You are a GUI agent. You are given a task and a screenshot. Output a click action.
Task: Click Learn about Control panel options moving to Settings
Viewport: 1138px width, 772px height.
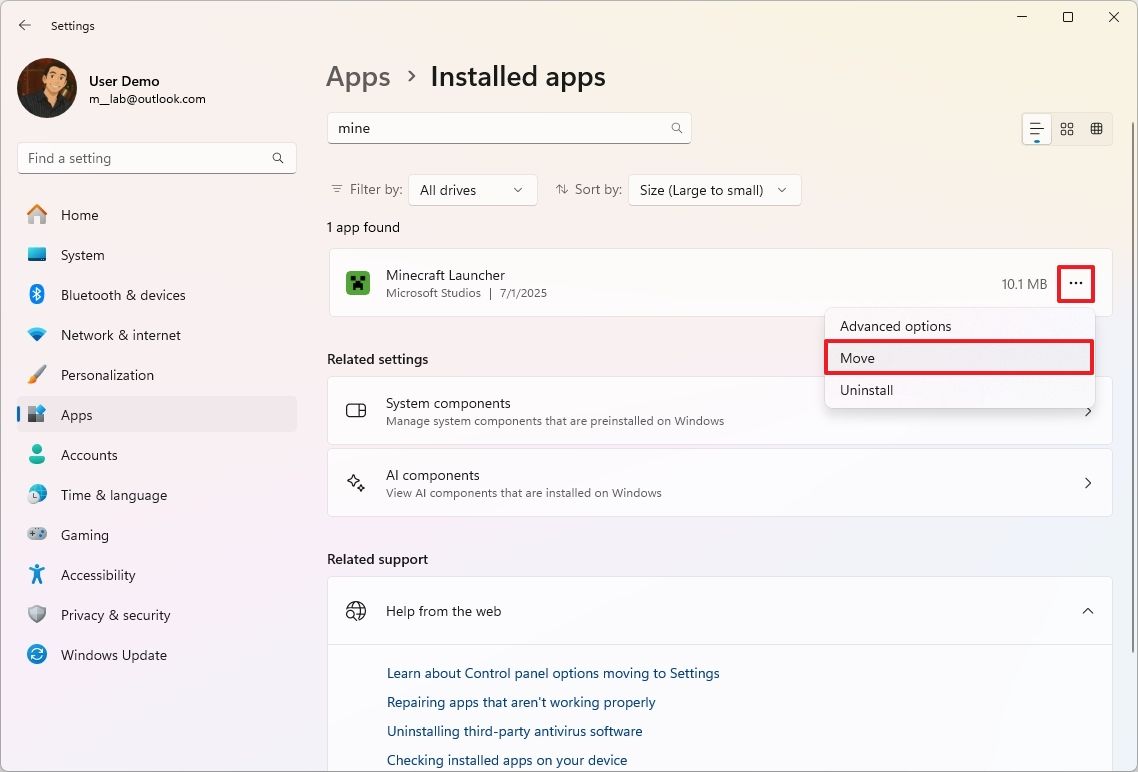[553, 673]
